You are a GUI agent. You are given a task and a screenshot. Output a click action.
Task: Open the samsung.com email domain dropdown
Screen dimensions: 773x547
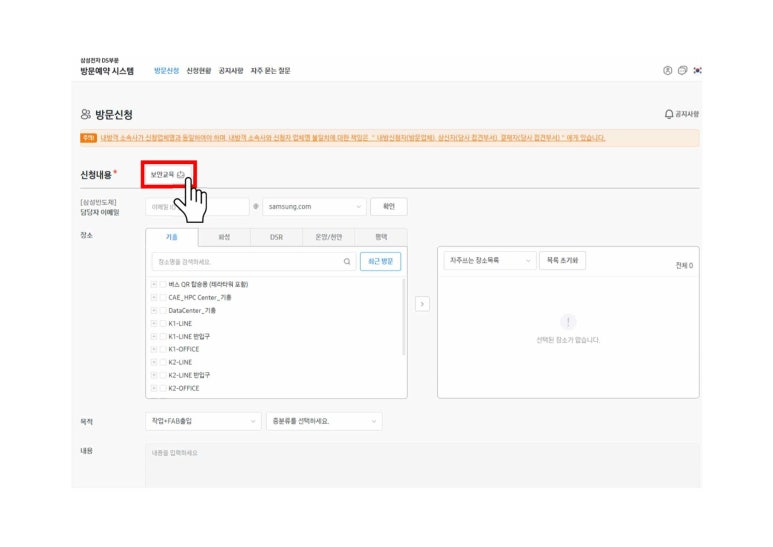coord(314,207)
